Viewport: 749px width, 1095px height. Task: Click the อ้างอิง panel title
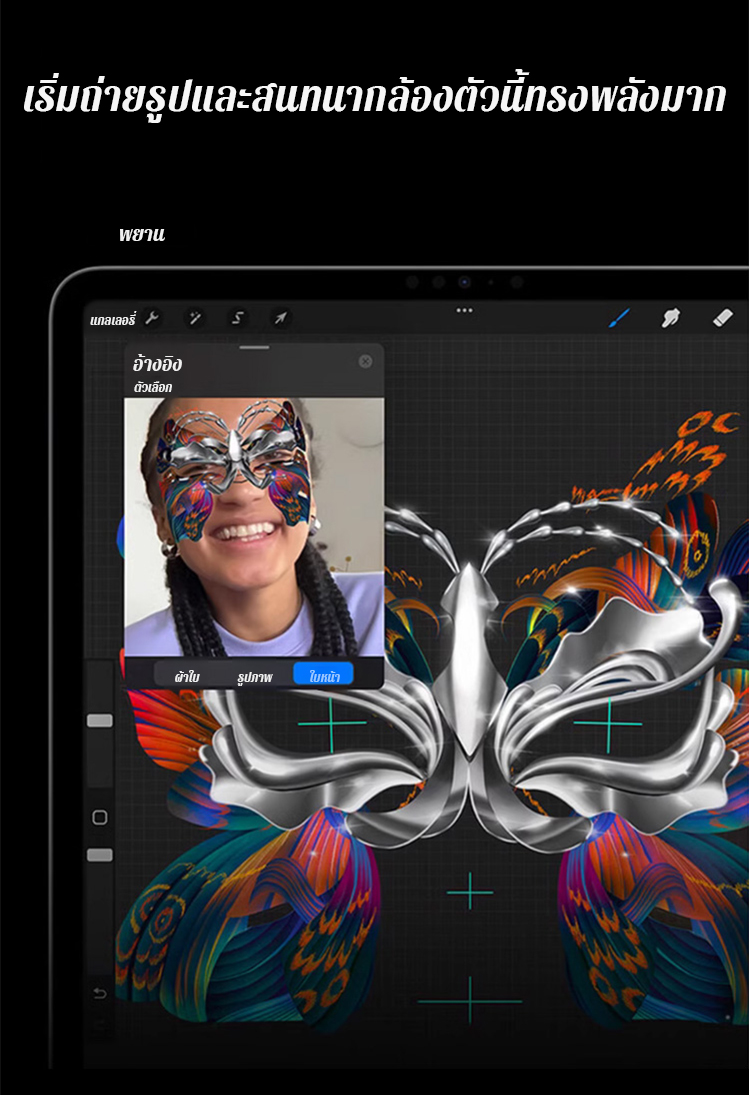[157, 363]
